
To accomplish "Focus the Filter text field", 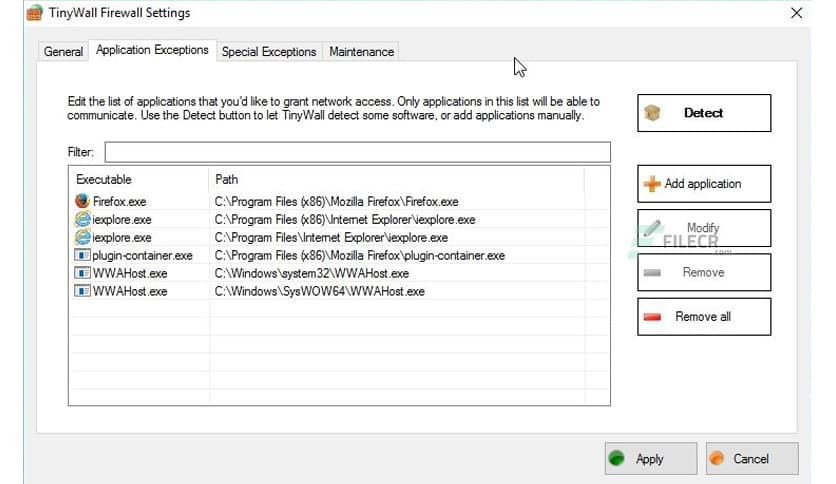I will (357, 152).
